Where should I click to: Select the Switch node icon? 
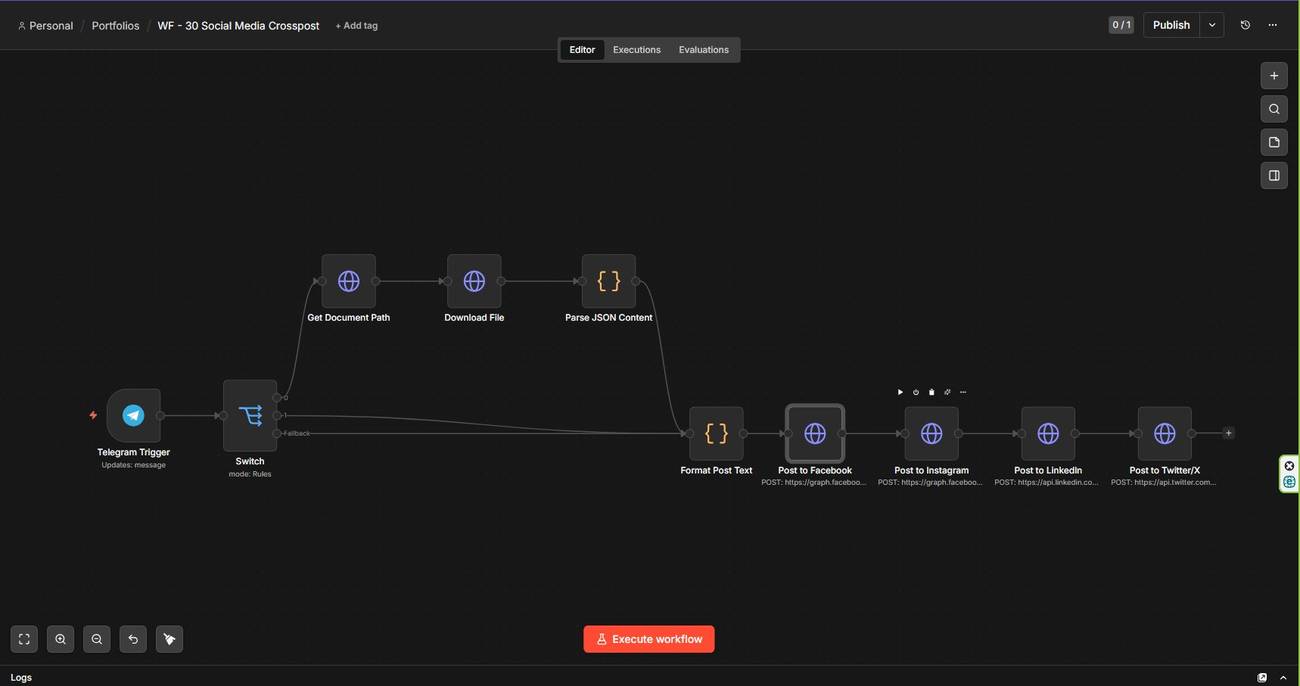click(250, 415)
